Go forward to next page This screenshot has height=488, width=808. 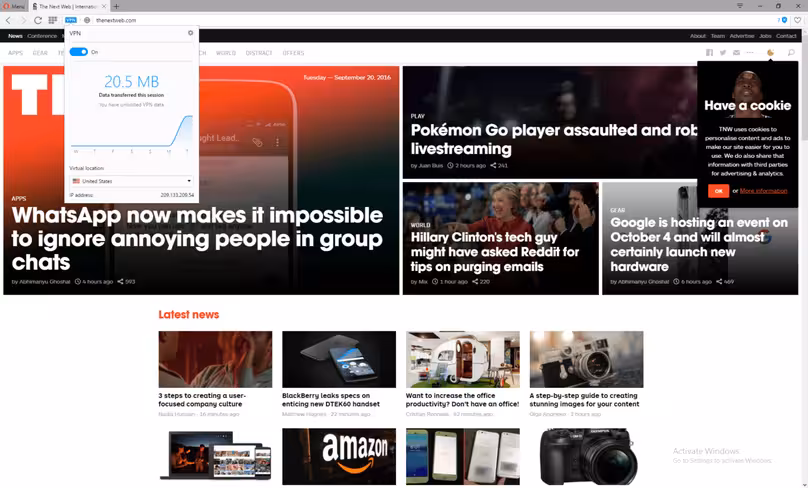tap(23, 20)
